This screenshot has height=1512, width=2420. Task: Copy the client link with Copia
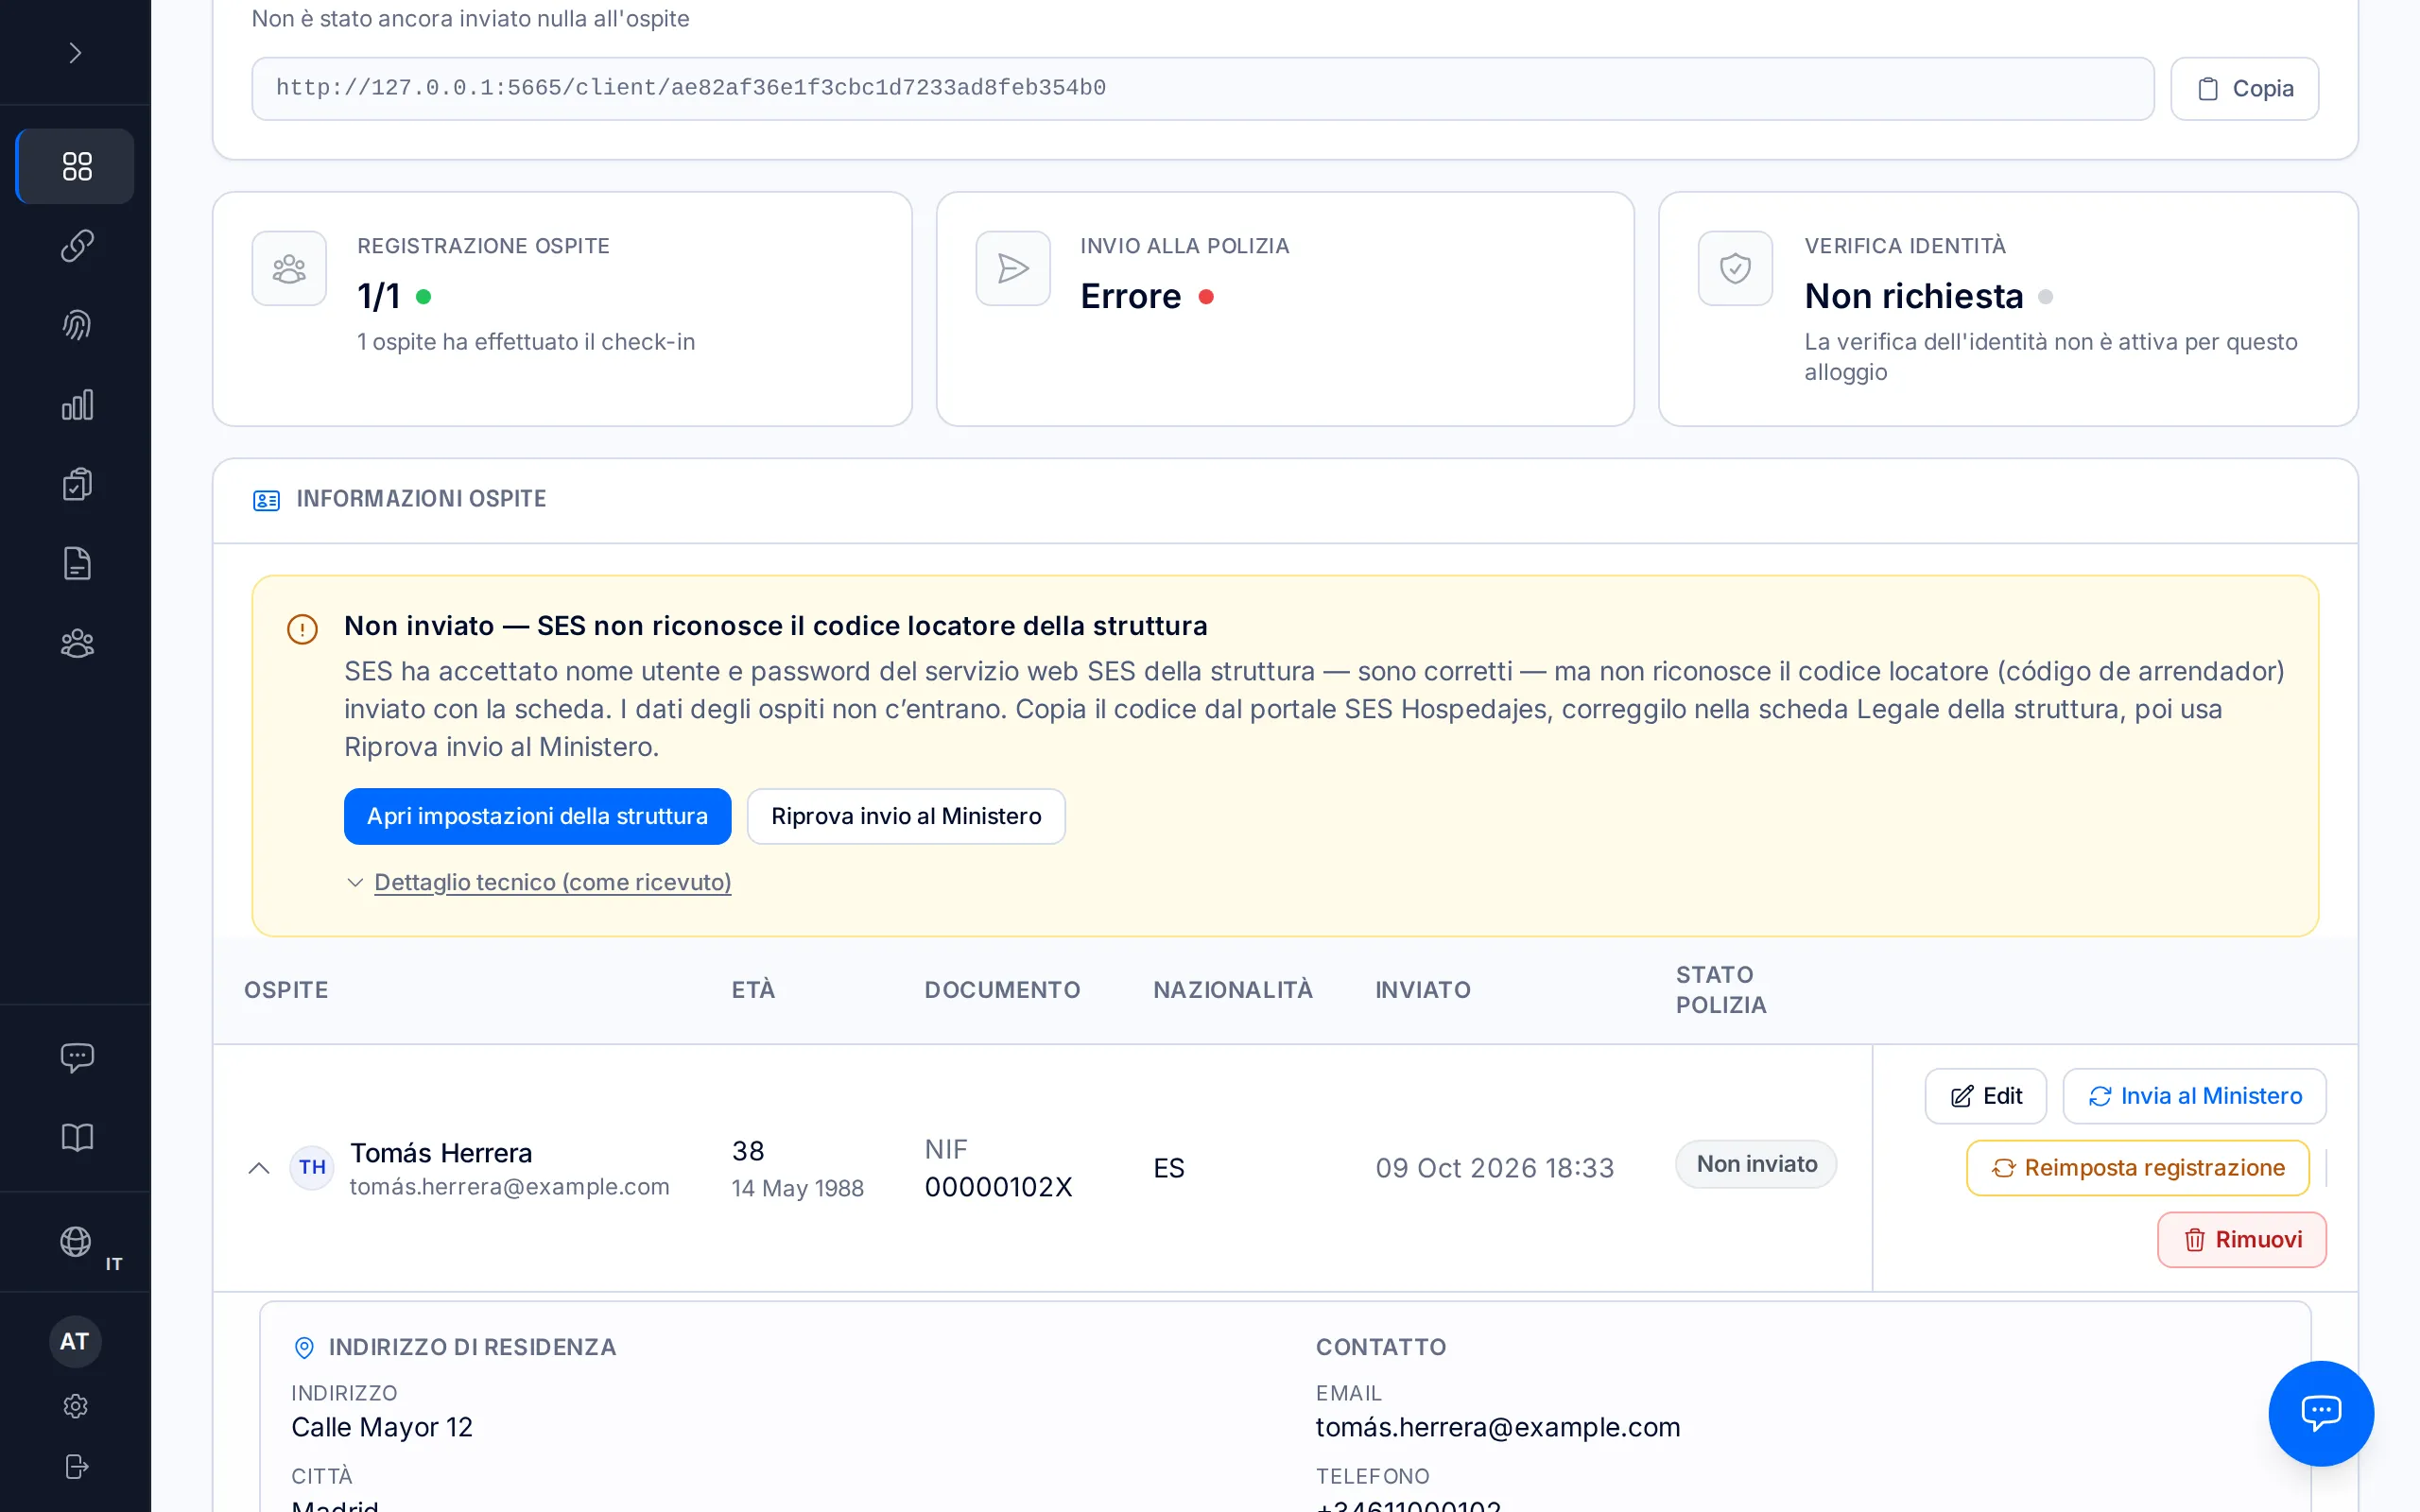tap(2244, 89)
